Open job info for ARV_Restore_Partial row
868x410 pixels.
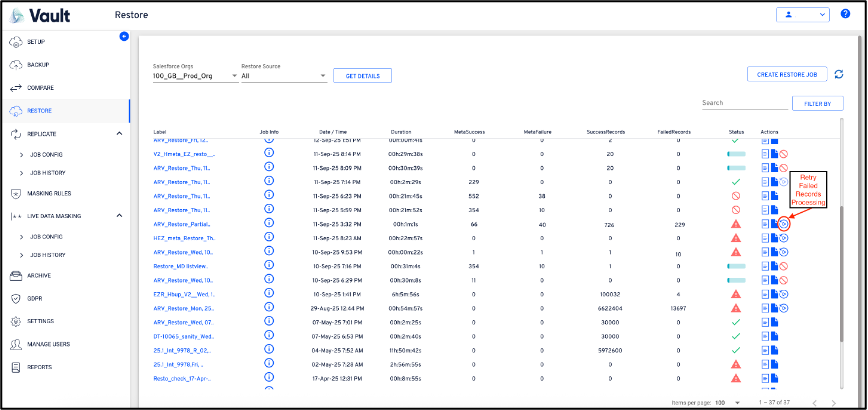pyautogui.click(x=269, y=224)
